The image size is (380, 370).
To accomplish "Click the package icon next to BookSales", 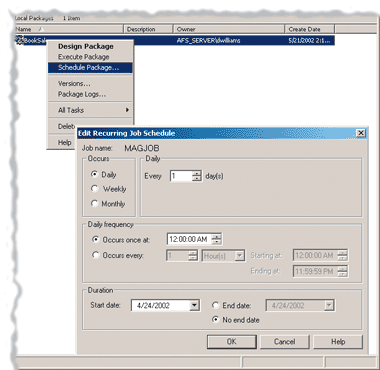I will tap(20, 40).
